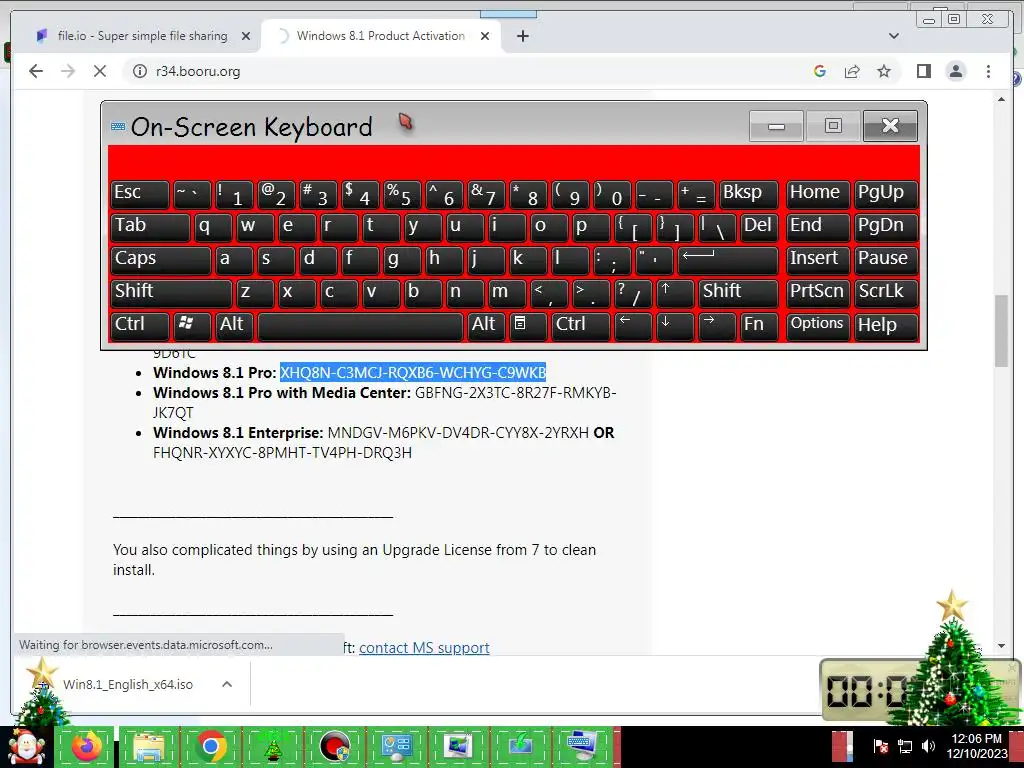The image size is (1024, 768).
Task: Click the Enter key on On-Screen Keyboard
Action: coord(728,260)
